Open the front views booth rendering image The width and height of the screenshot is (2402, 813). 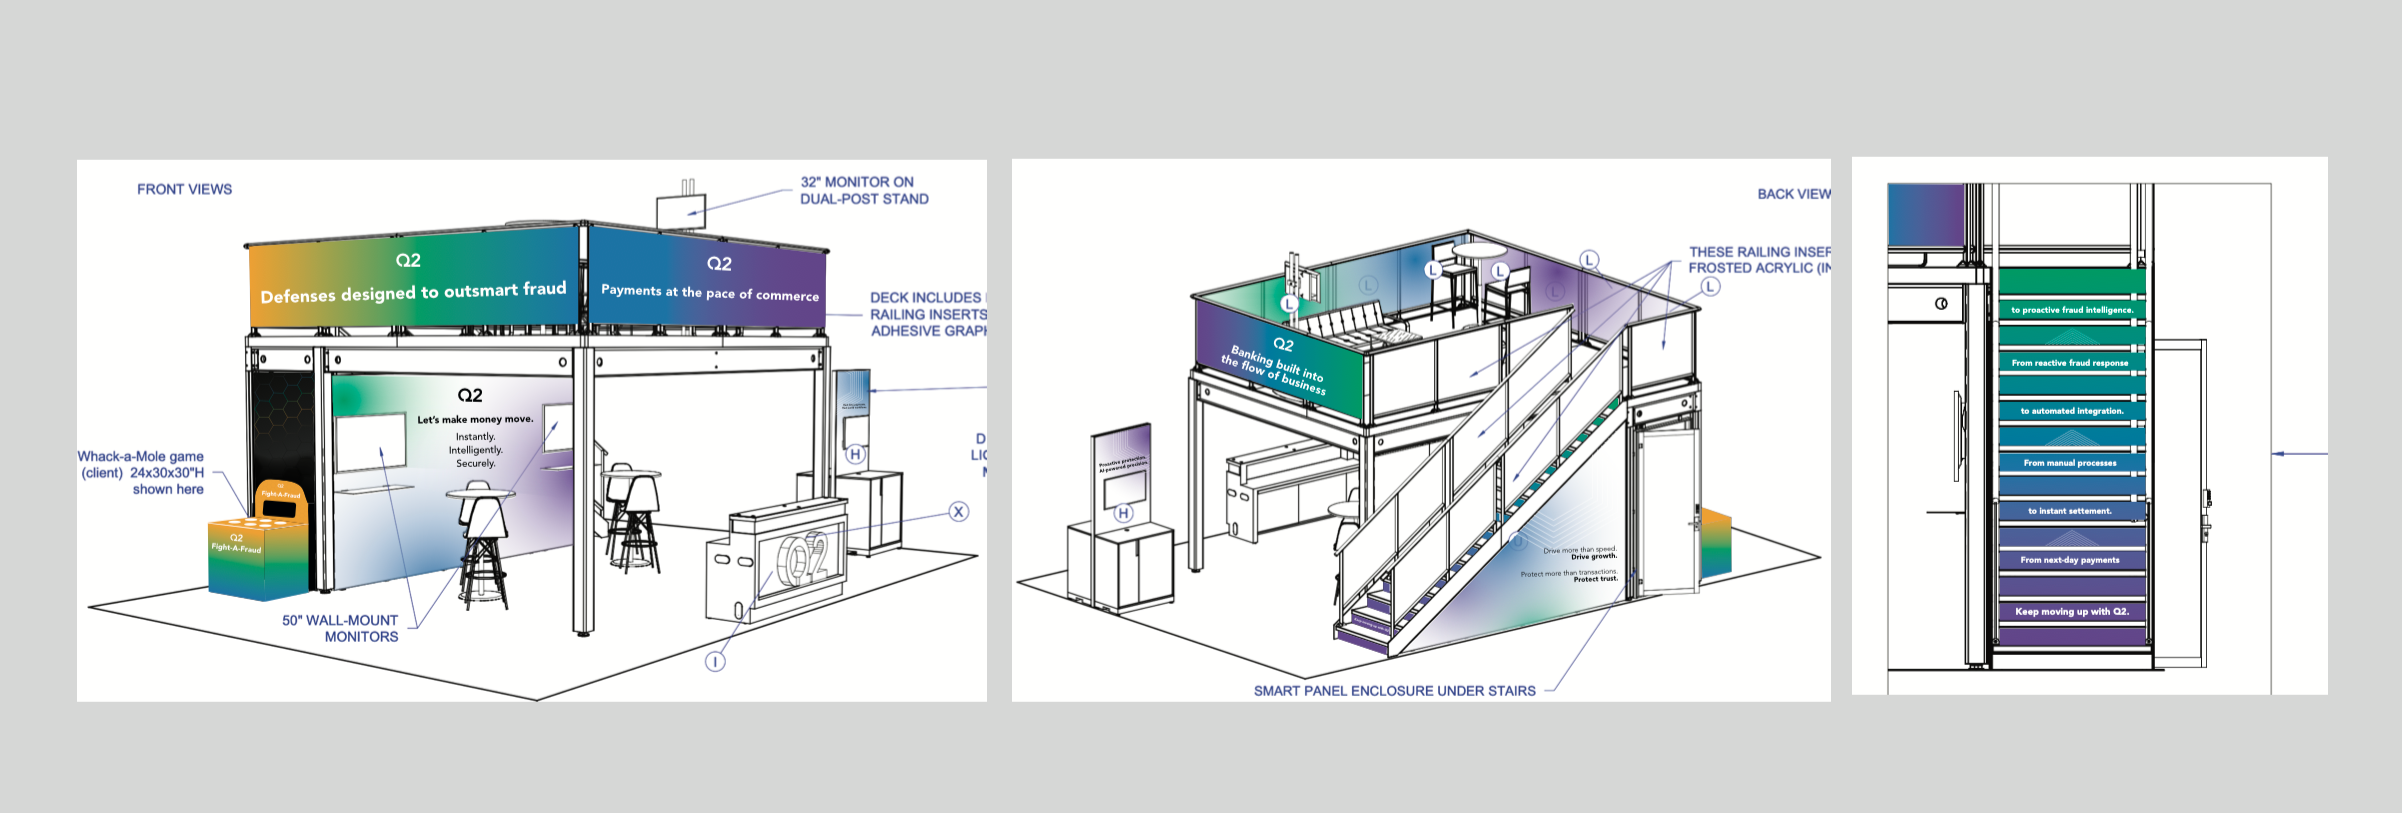[x=532, y=430]
